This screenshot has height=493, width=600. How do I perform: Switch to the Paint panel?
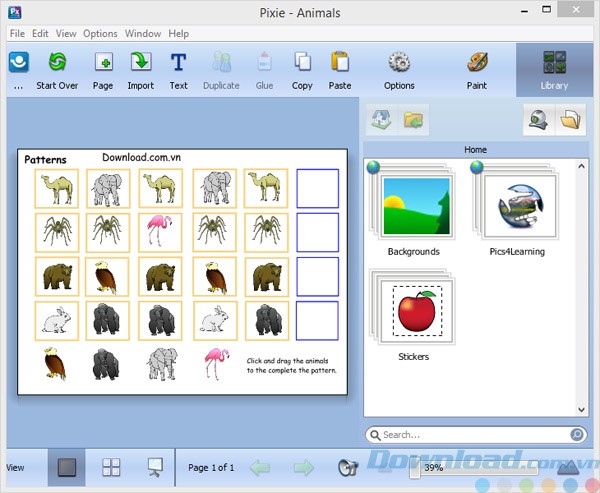pyautogui.click(x=477, y=68)
